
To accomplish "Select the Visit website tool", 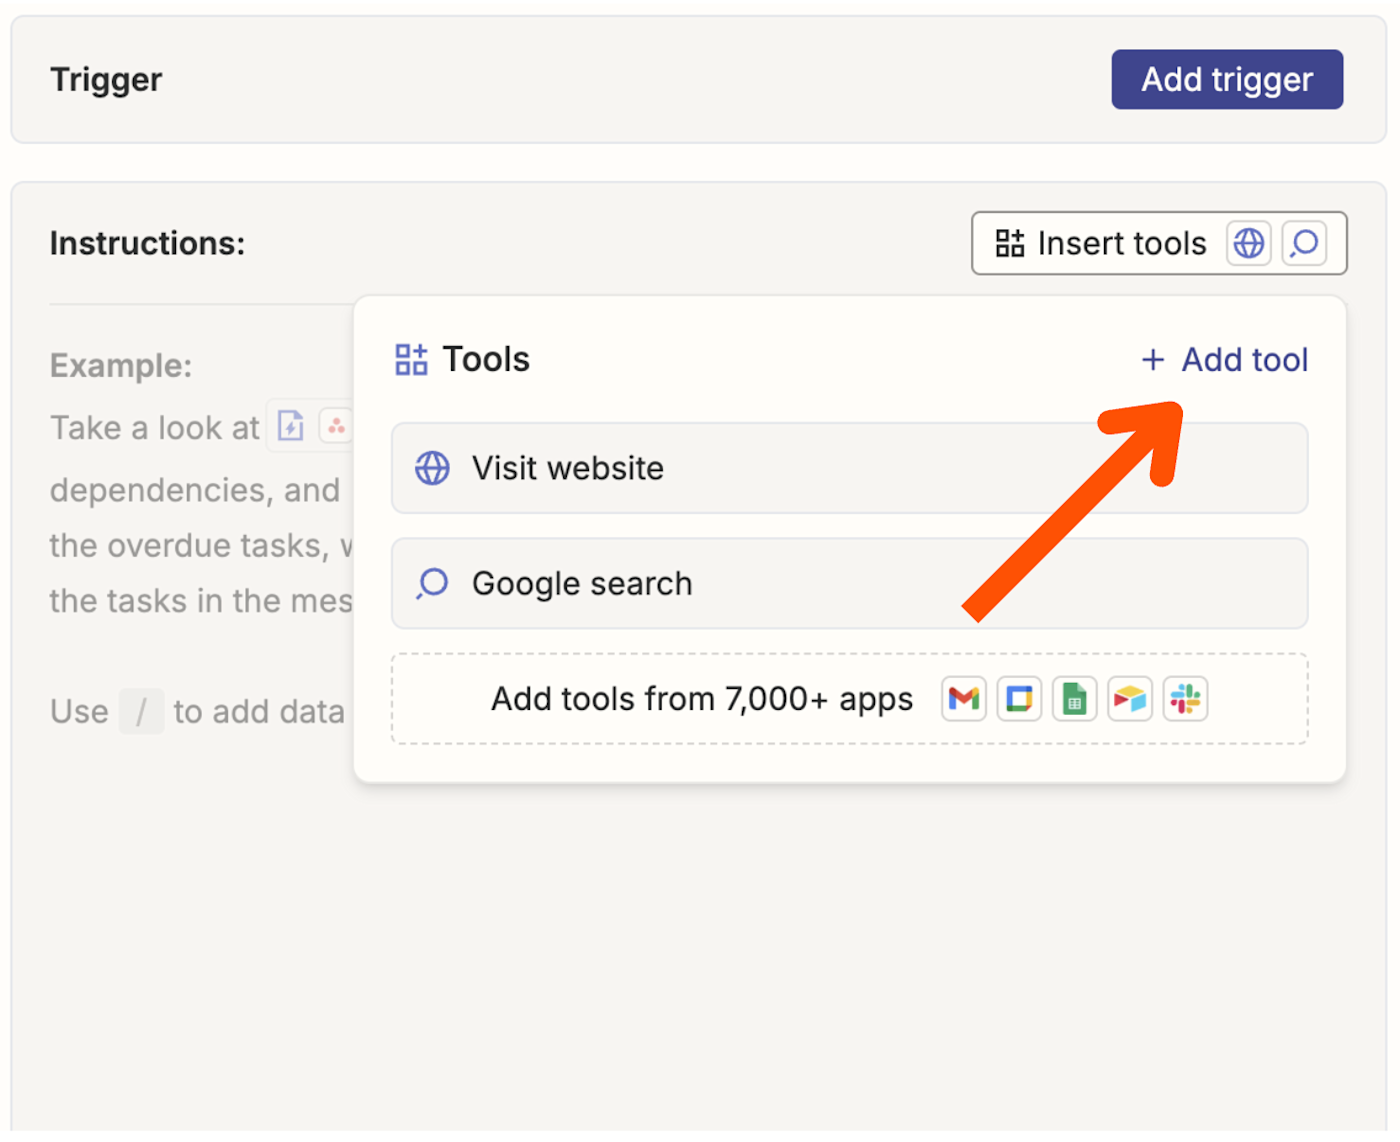I will click(x=849, y=468).
